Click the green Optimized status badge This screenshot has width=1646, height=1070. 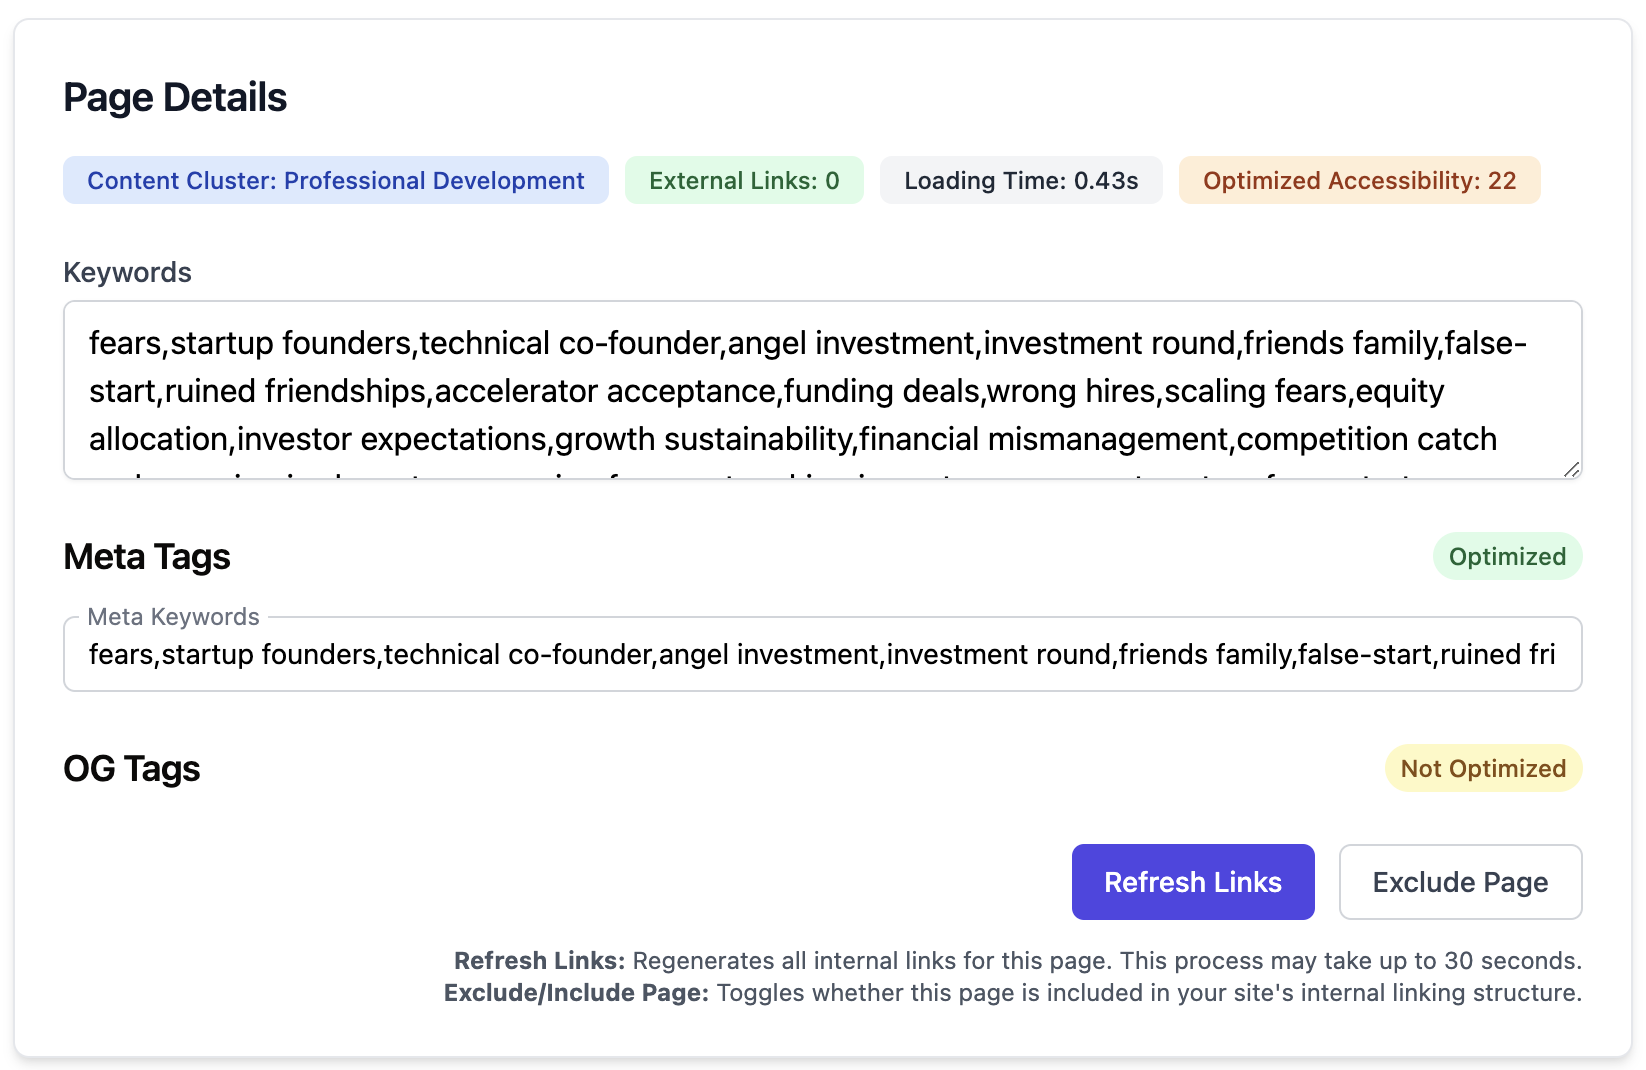tap(1507, 557)
